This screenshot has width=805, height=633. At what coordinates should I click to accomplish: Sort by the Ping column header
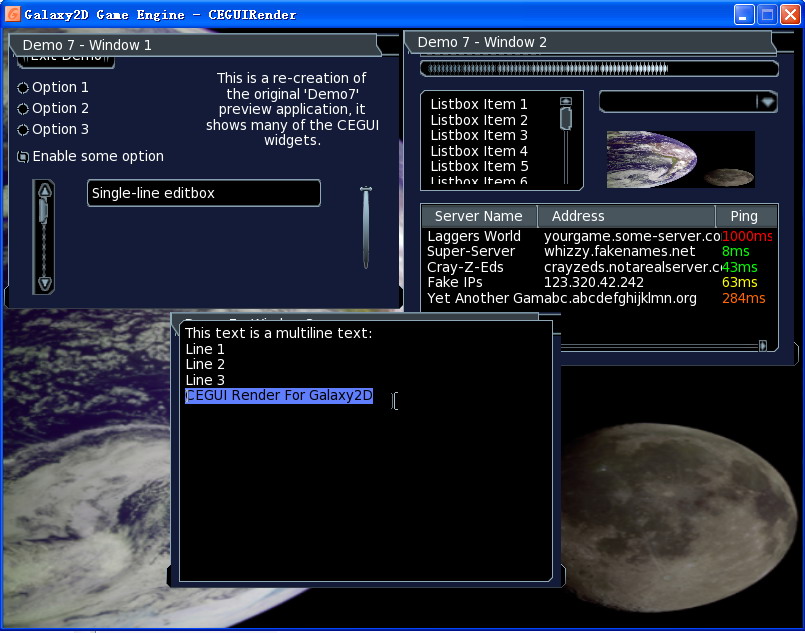coord(744,216)
